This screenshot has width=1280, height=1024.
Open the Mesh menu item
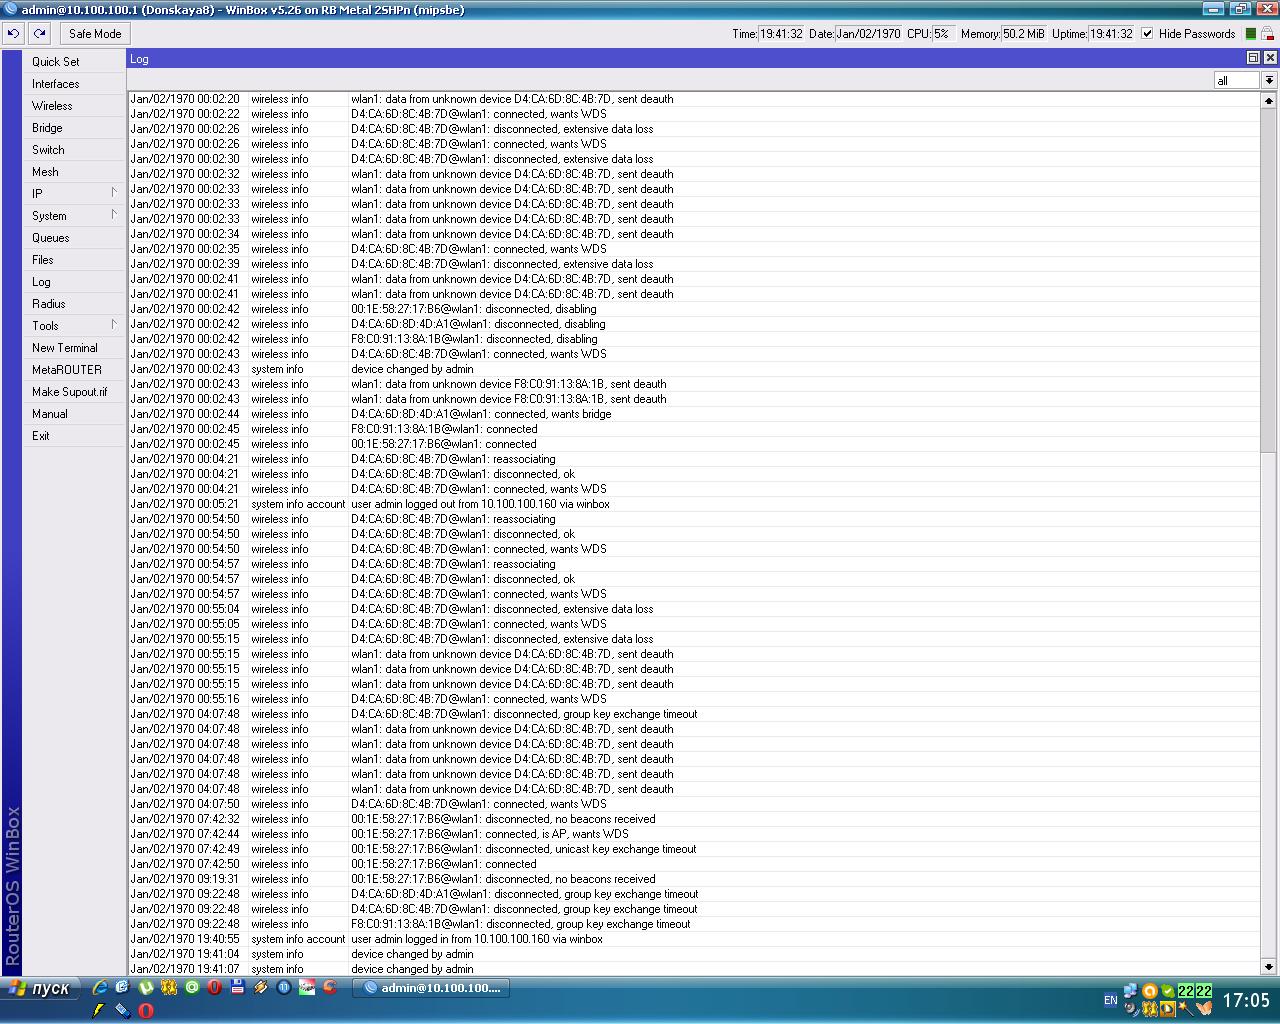(74, 172)
